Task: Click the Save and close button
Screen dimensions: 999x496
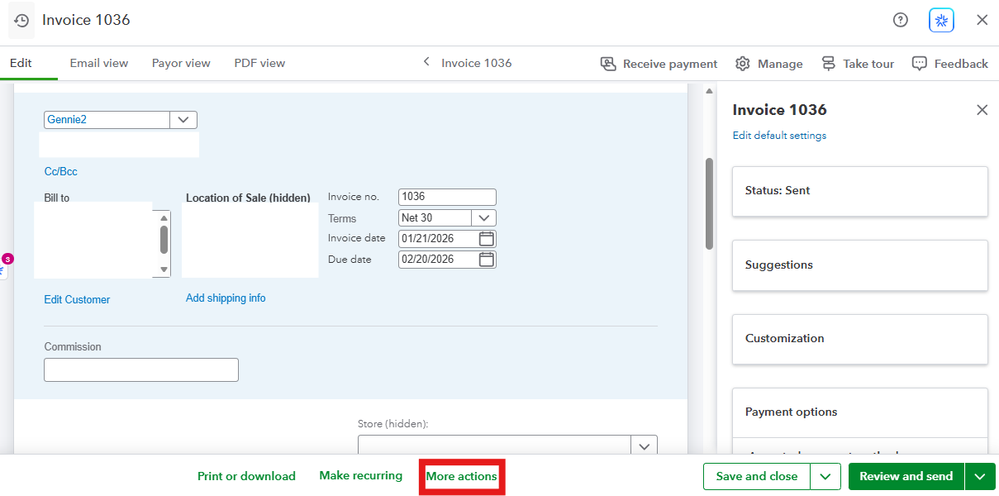Action: coord(757,476)
